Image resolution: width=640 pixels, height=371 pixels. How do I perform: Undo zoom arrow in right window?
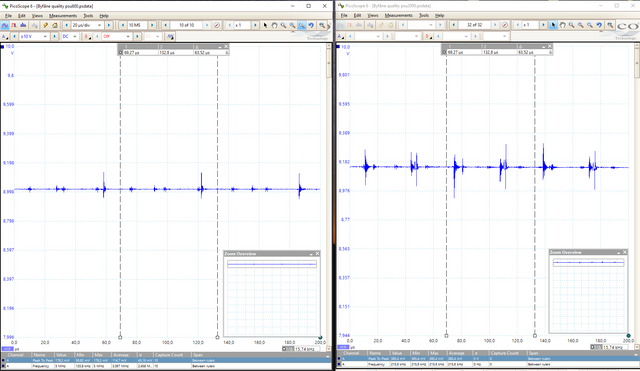599,25
